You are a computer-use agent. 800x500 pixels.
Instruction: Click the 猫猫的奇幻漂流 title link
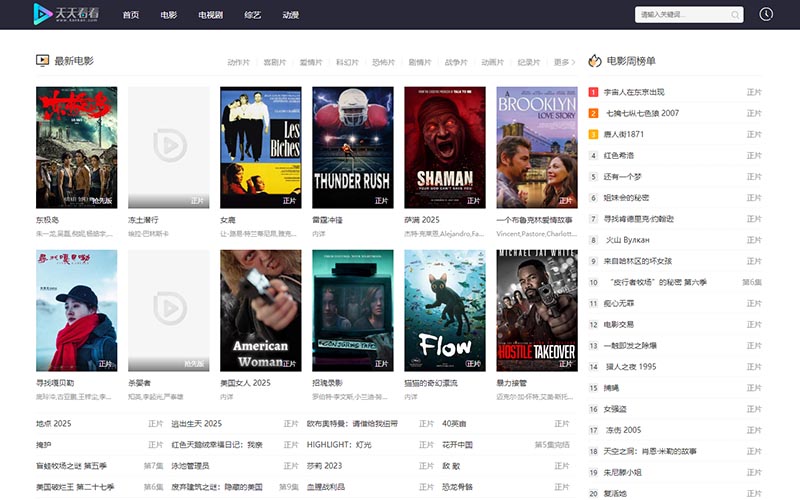coord(431,383)
